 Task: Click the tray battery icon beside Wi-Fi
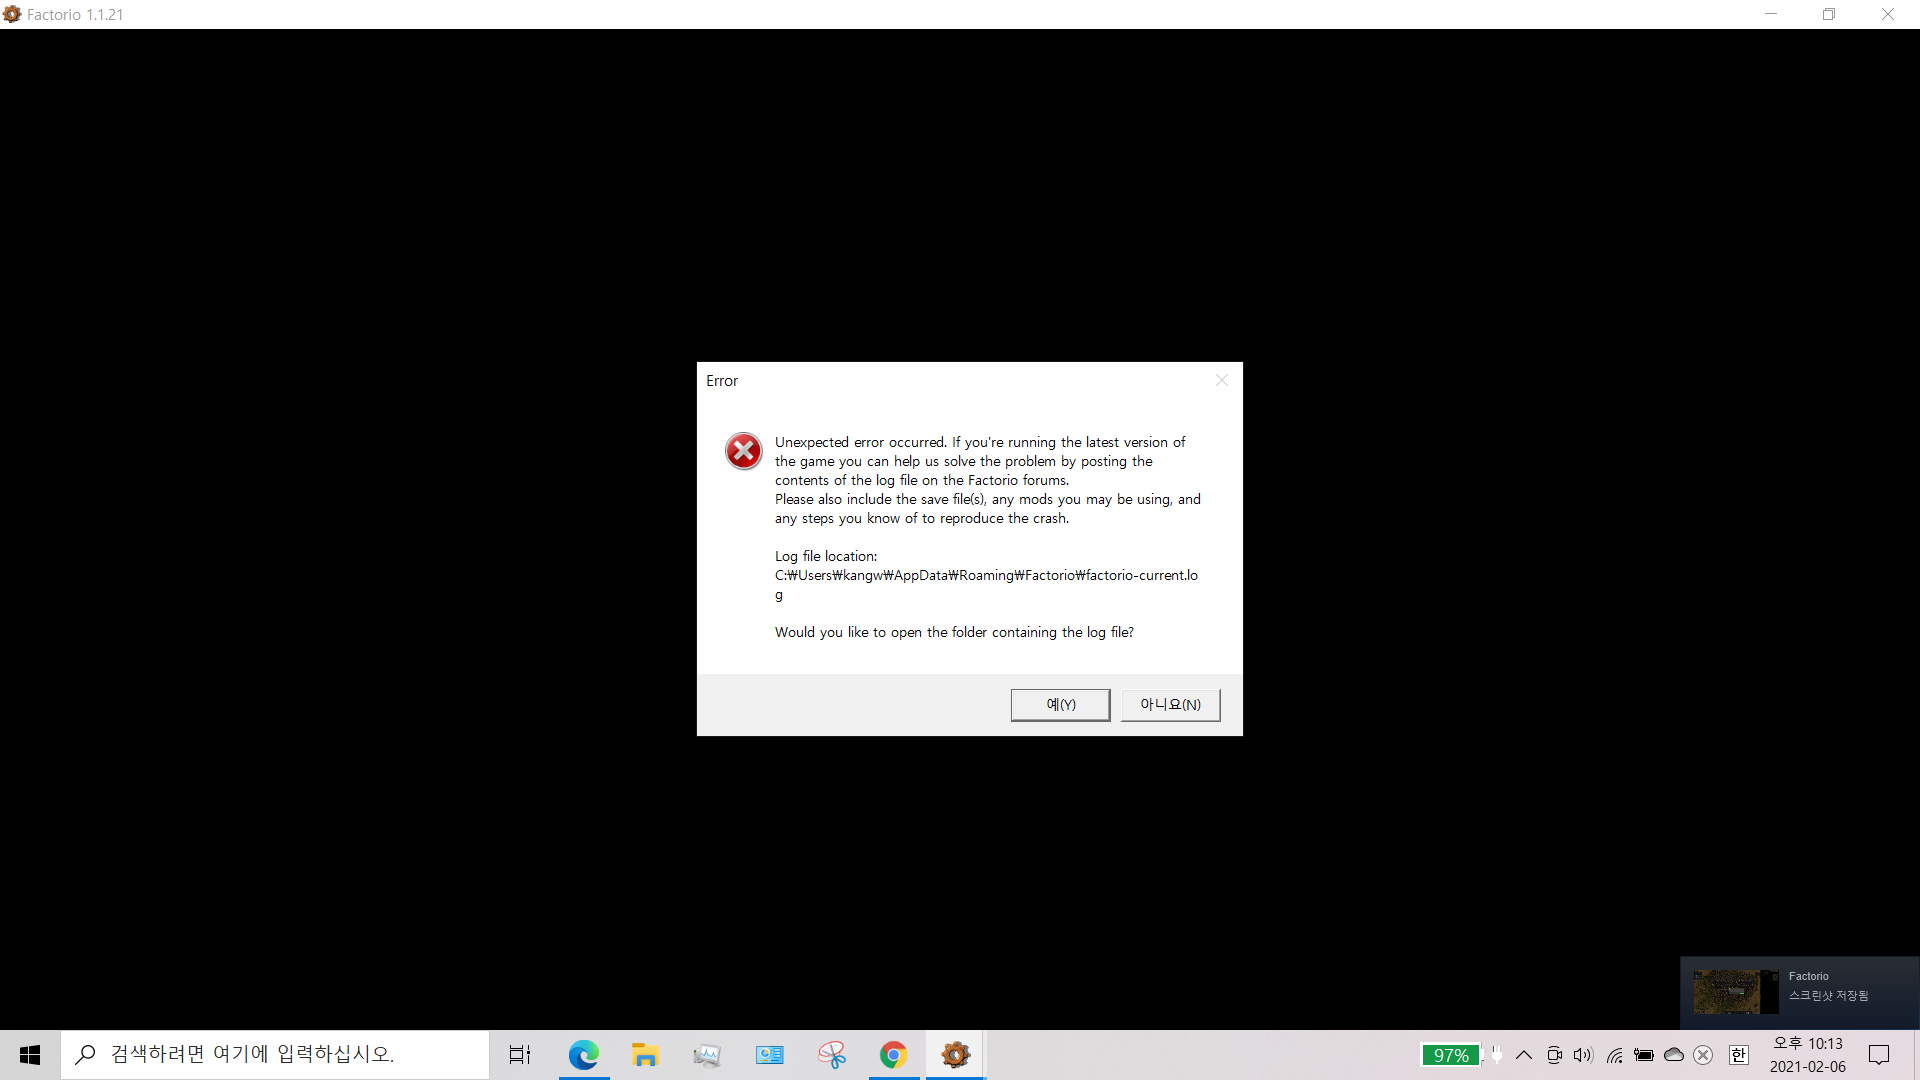1644,1055
